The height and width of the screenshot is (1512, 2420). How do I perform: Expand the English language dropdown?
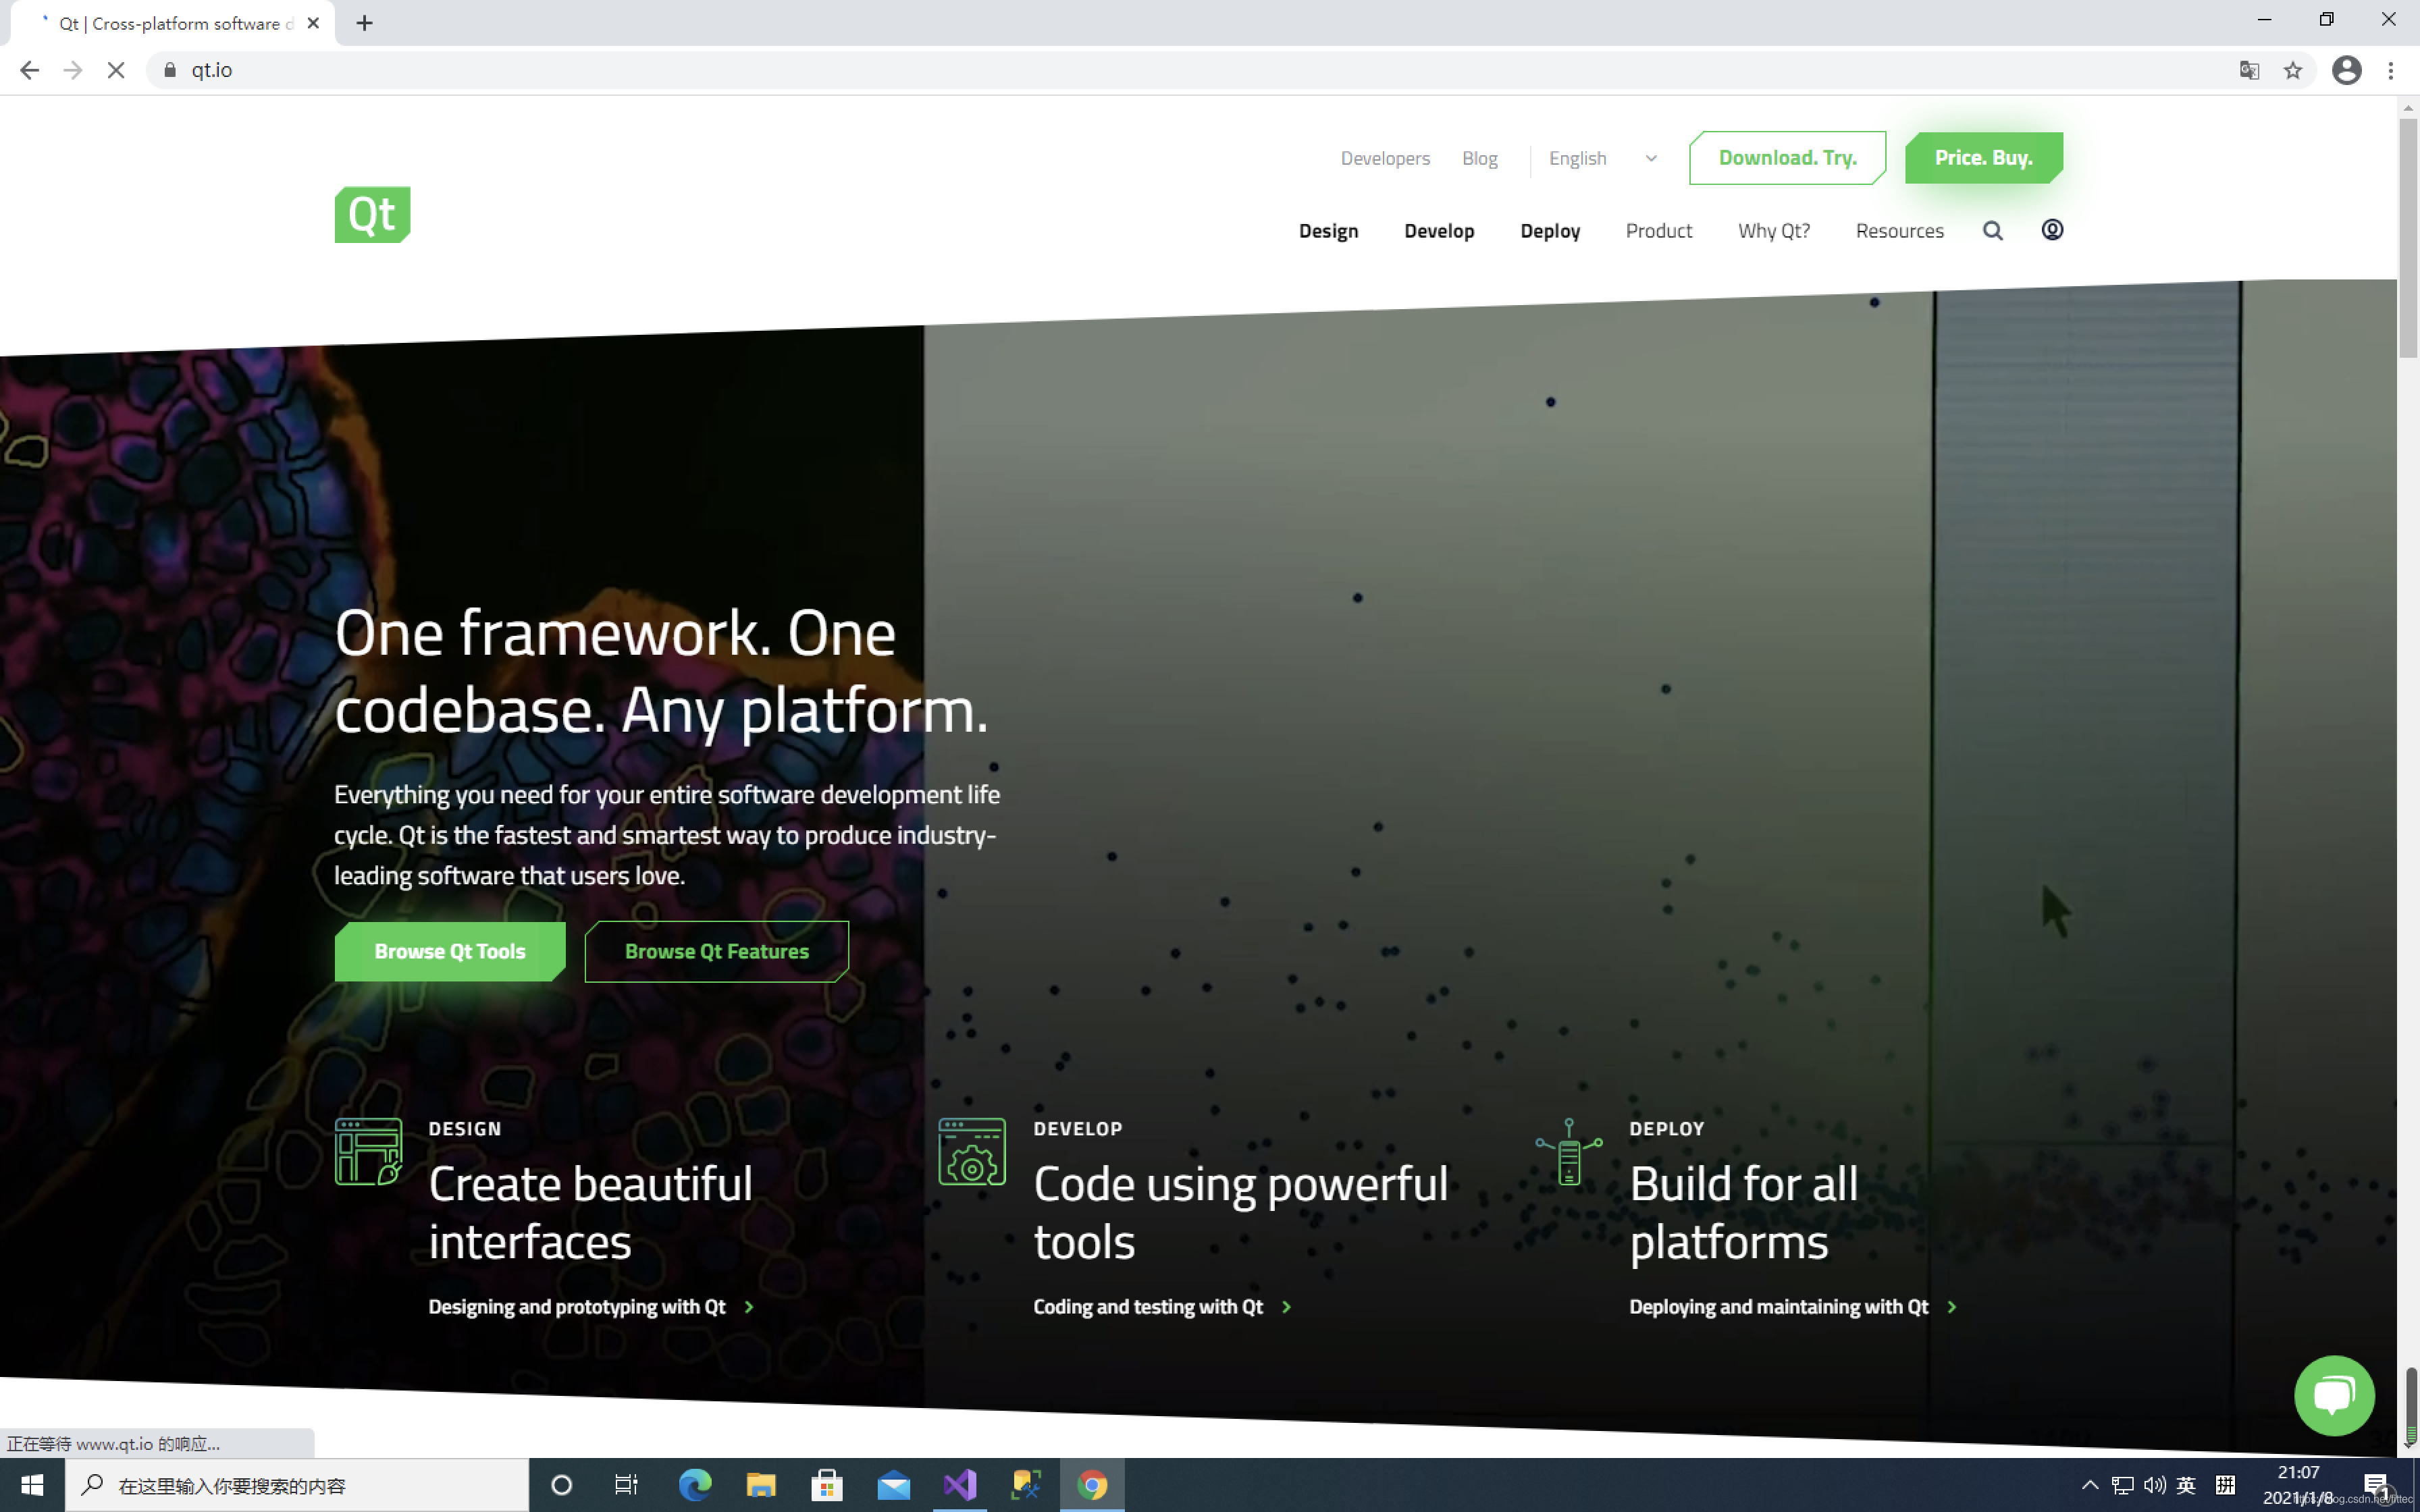1603,158
